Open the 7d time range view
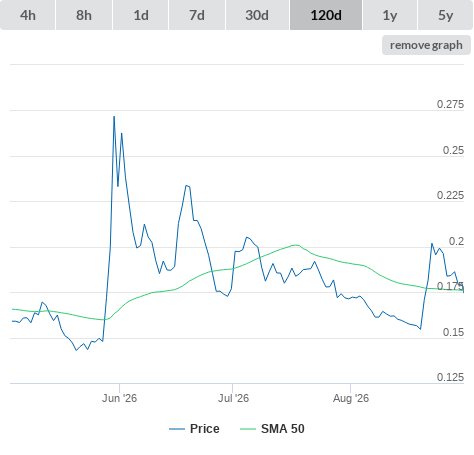Screen dimensions: 474x455 pos(197,15)
